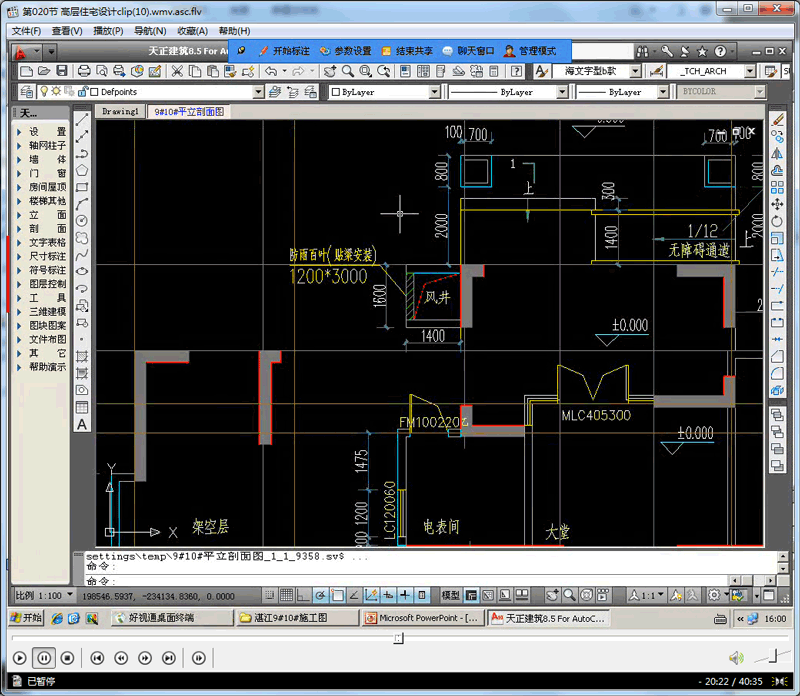Switch to the Drawing1 tab

120,112
